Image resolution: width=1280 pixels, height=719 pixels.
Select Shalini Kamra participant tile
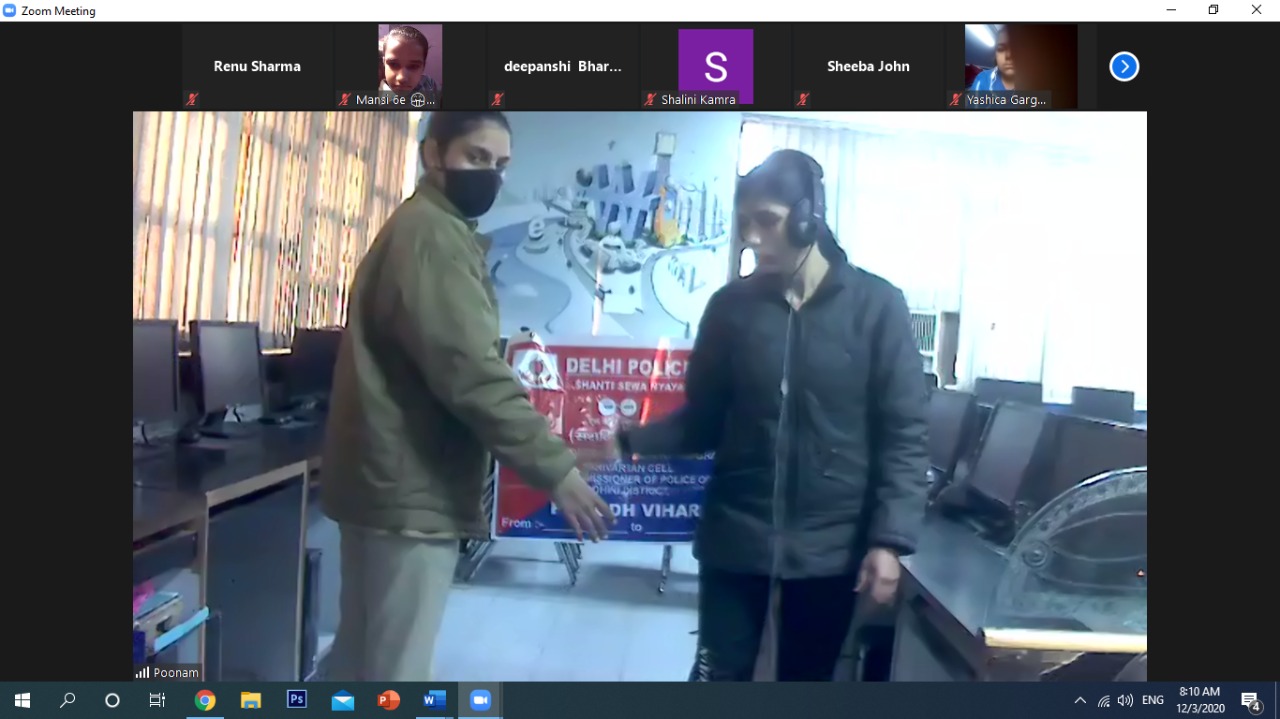(715, 67)
